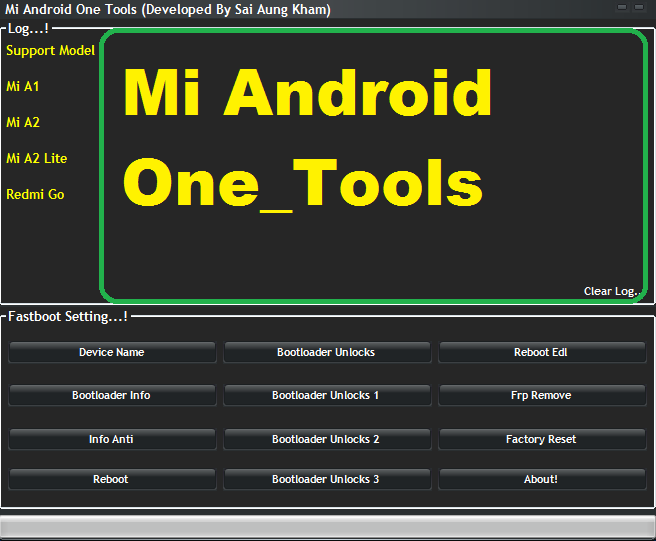656x541 pixels.
Task: Click the bottom progress bar
Action: pyautogui.click(x=328, y=526)
